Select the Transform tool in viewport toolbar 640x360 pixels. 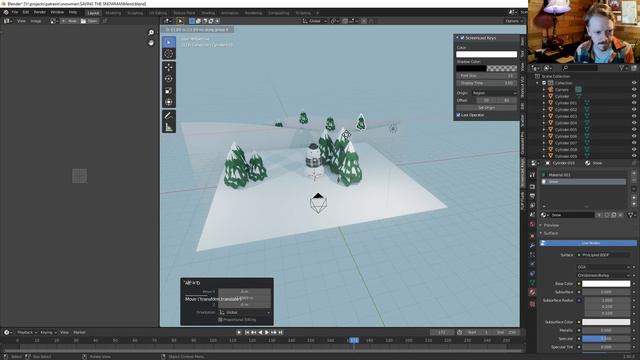(x=169, y=102)
